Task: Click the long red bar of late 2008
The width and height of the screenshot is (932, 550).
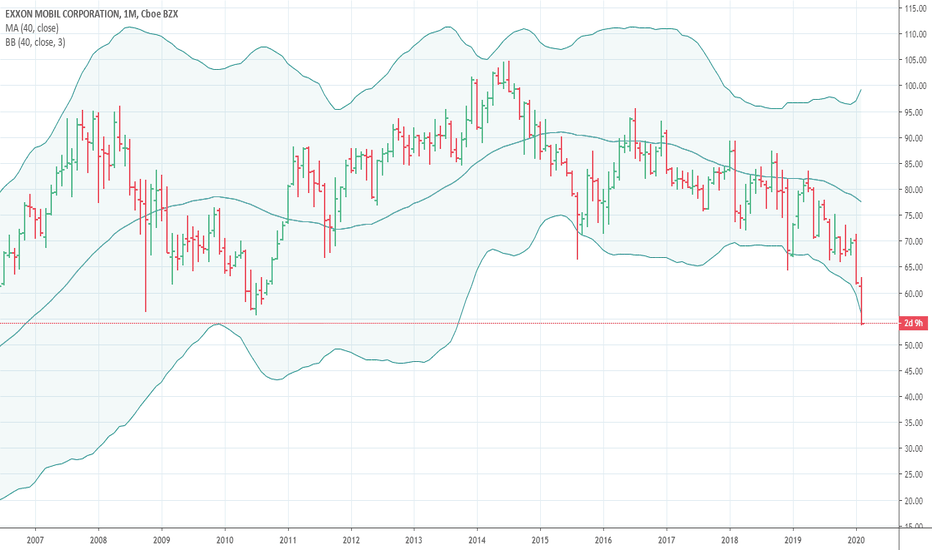Action: (146, 245)
